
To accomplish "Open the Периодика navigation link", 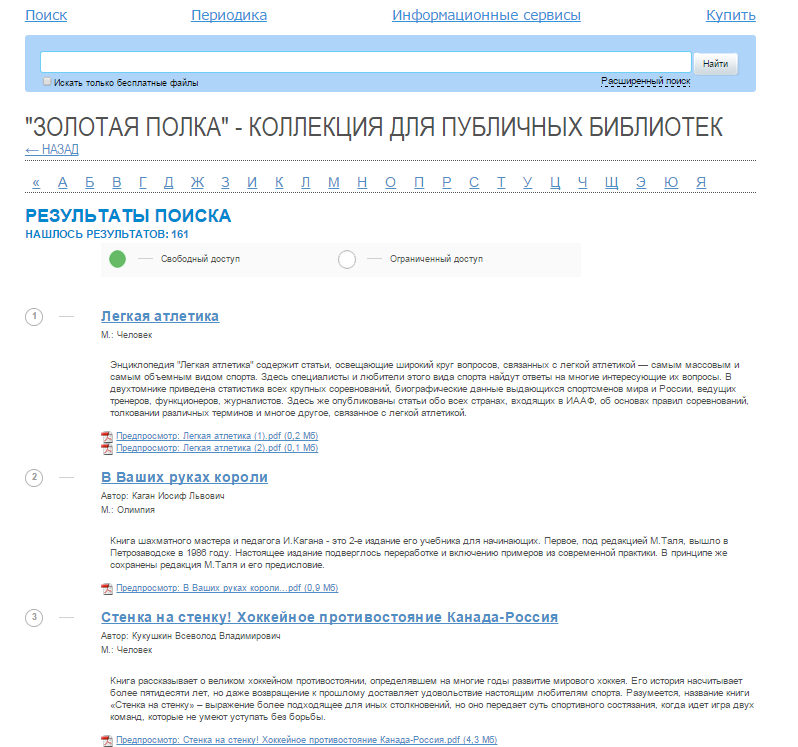I will pos(229,15).
